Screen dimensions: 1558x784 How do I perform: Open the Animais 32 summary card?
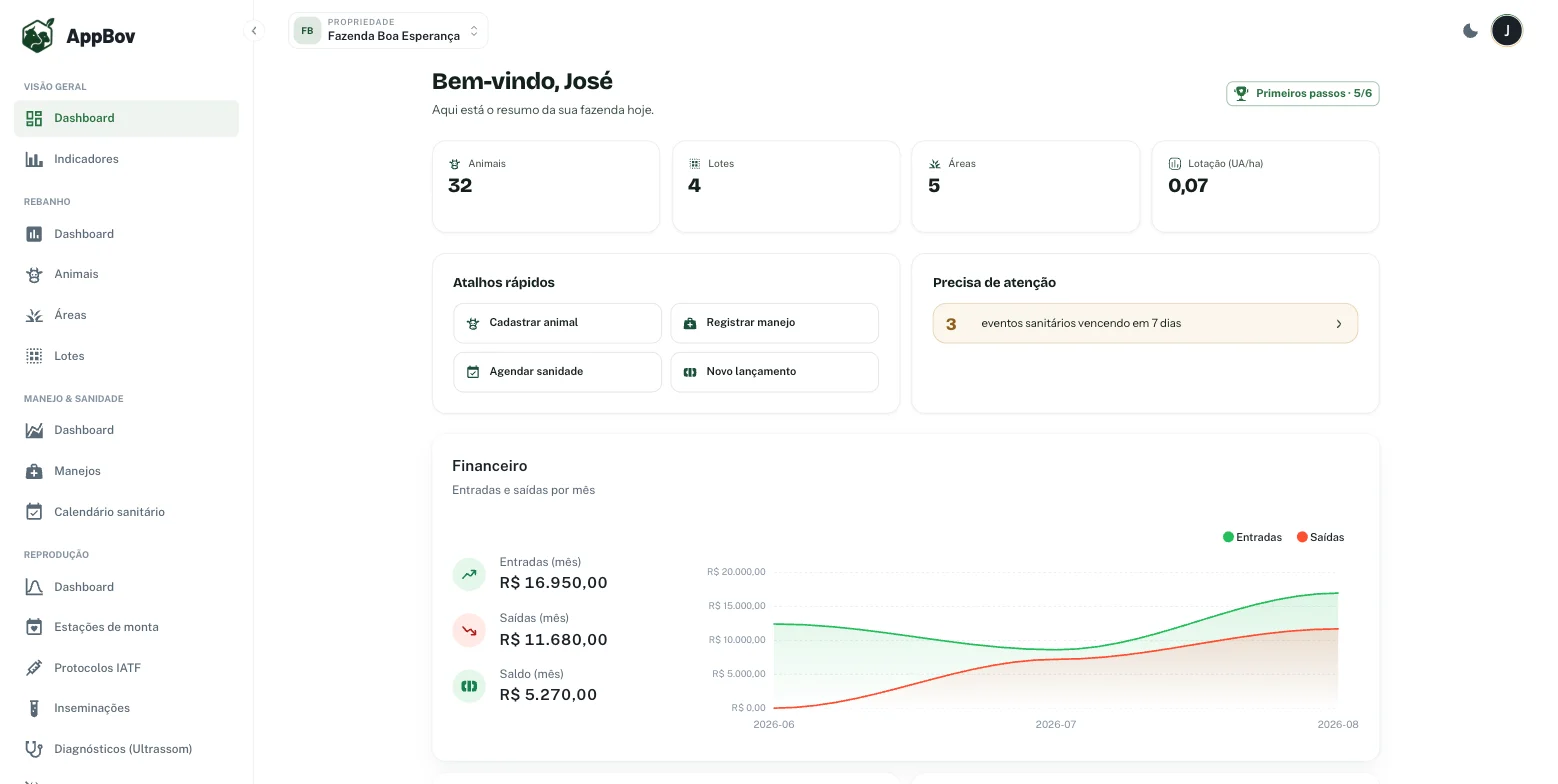[546, 186]
